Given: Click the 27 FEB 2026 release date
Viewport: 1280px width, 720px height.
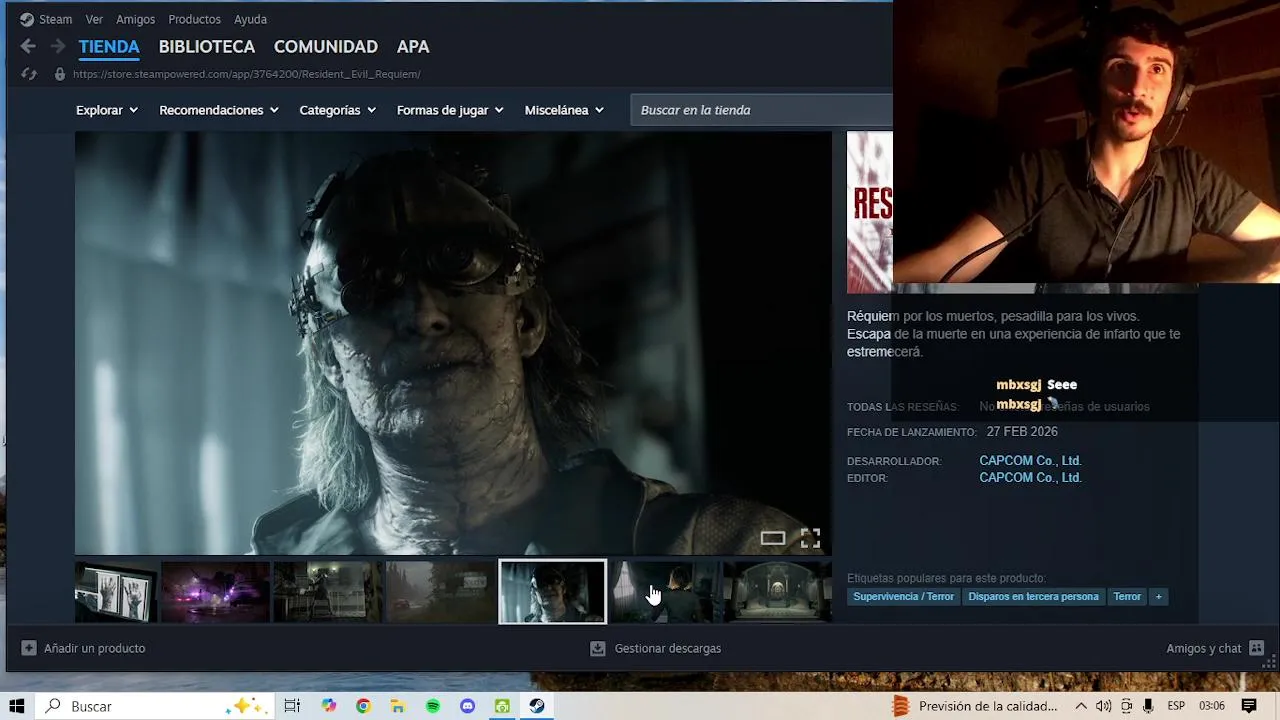Looking at the screenshot, I should point(1022,432).
